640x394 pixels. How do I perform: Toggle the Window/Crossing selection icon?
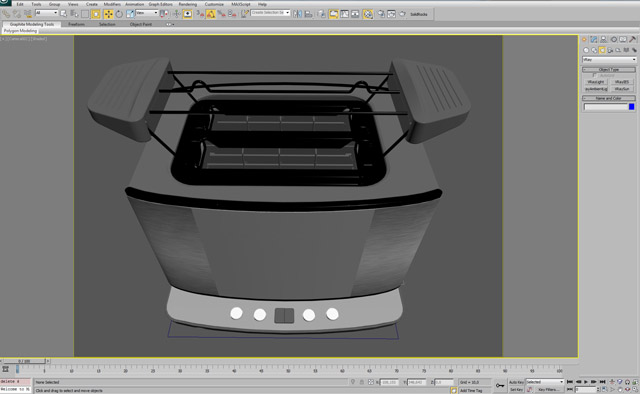click(96, 14)
